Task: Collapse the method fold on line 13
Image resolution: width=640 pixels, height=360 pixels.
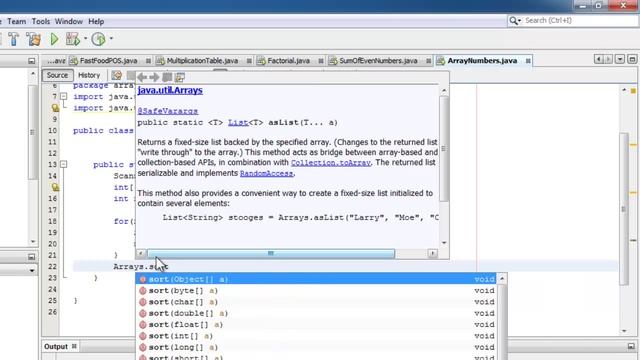Action: 64,164
